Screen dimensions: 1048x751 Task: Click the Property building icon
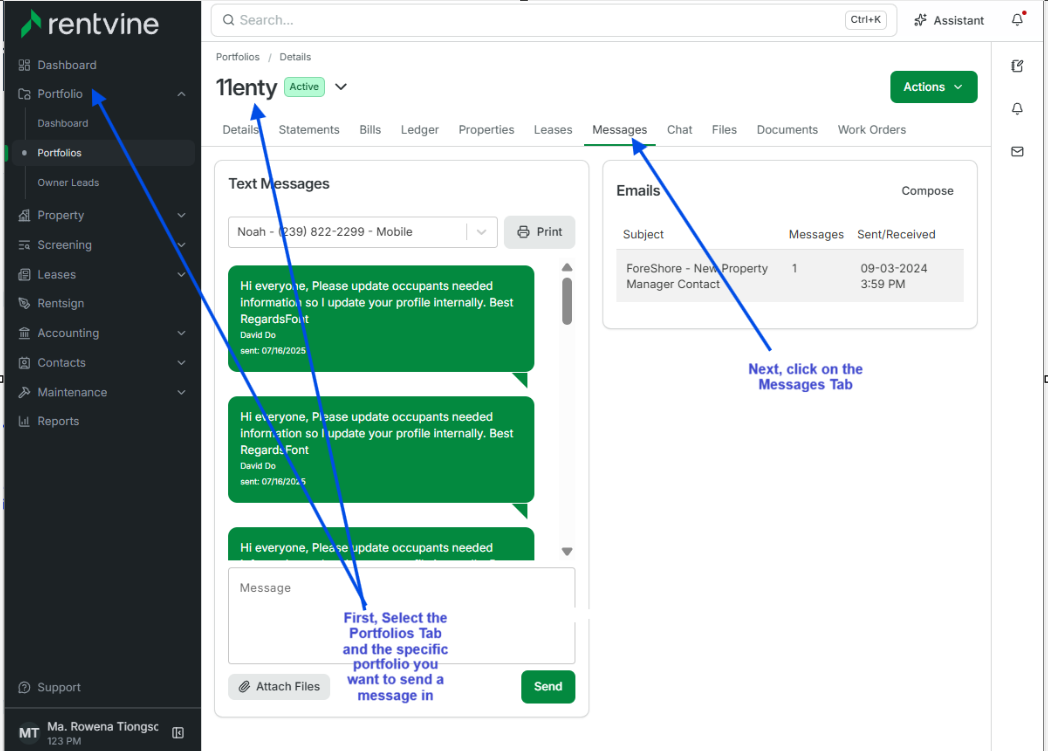(x=25, y=215)
